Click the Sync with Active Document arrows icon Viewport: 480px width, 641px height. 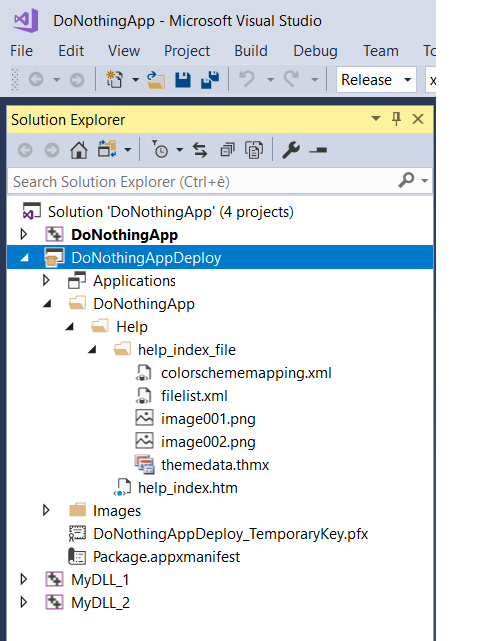(x=200, y=150)
